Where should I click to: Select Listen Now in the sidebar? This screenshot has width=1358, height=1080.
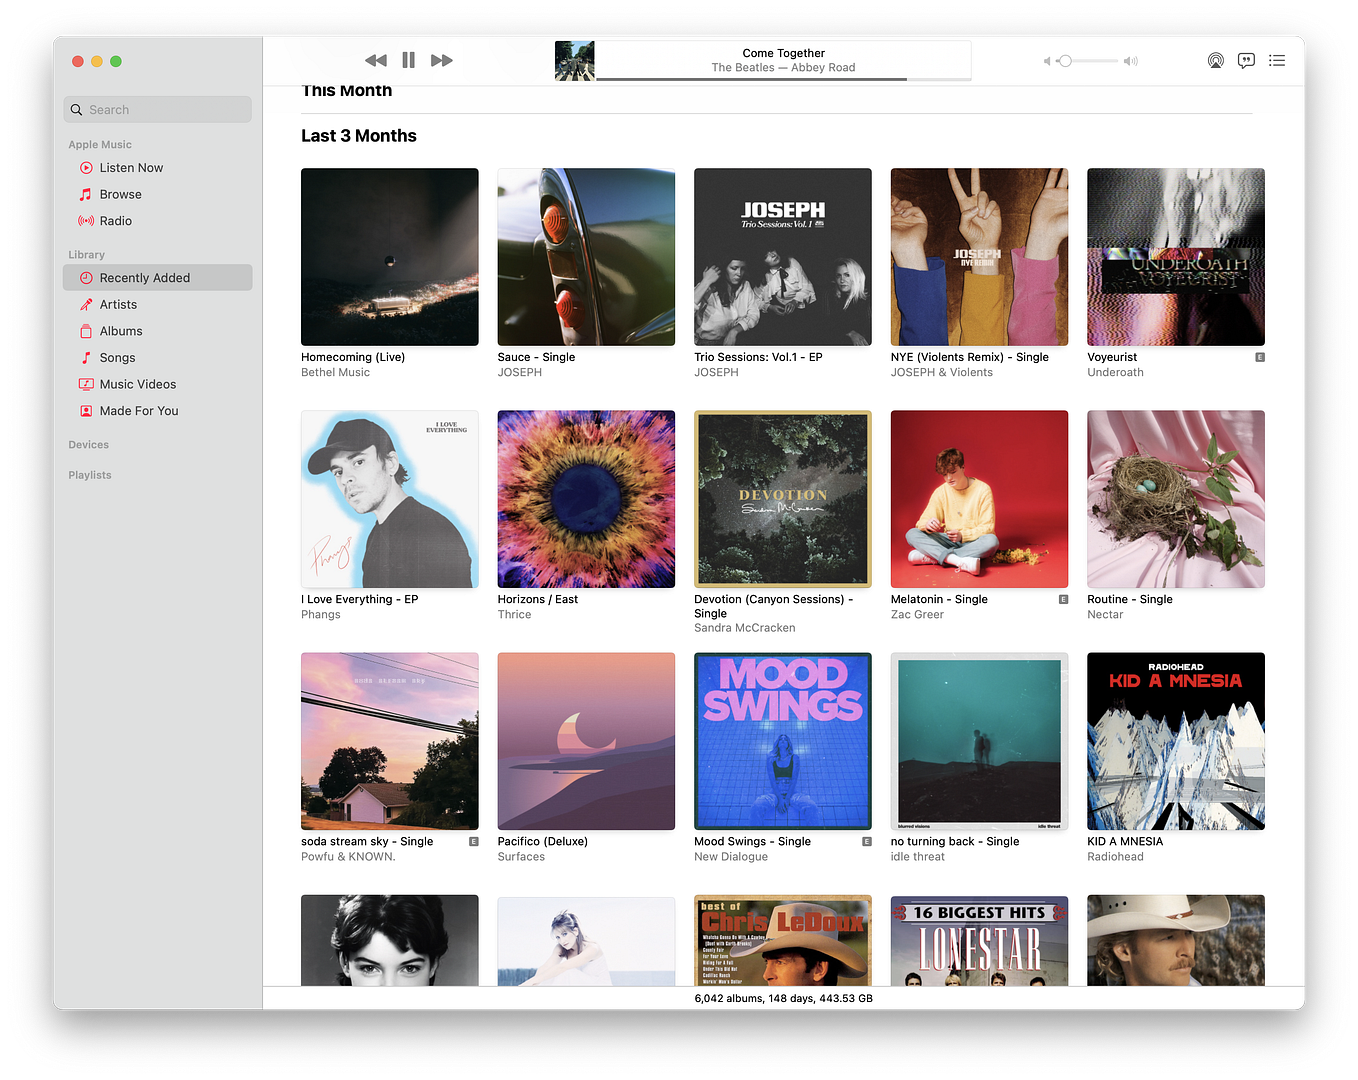click(130, 167)
